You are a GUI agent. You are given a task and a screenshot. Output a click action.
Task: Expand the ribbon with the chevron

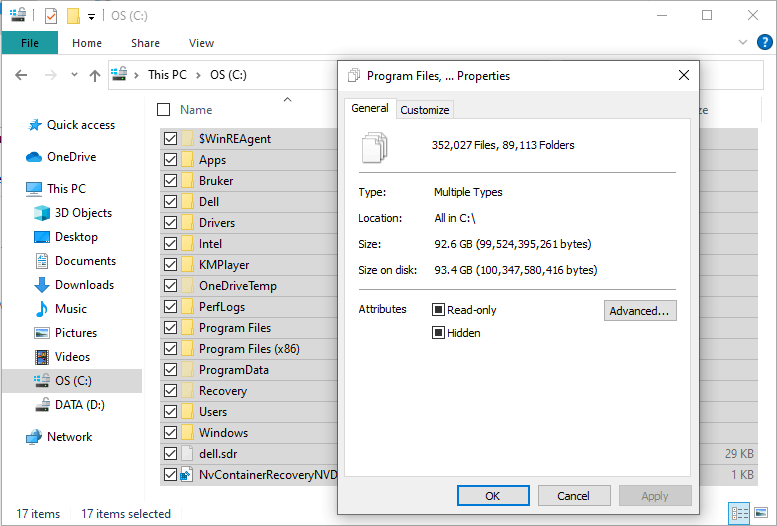click(742, 42)
